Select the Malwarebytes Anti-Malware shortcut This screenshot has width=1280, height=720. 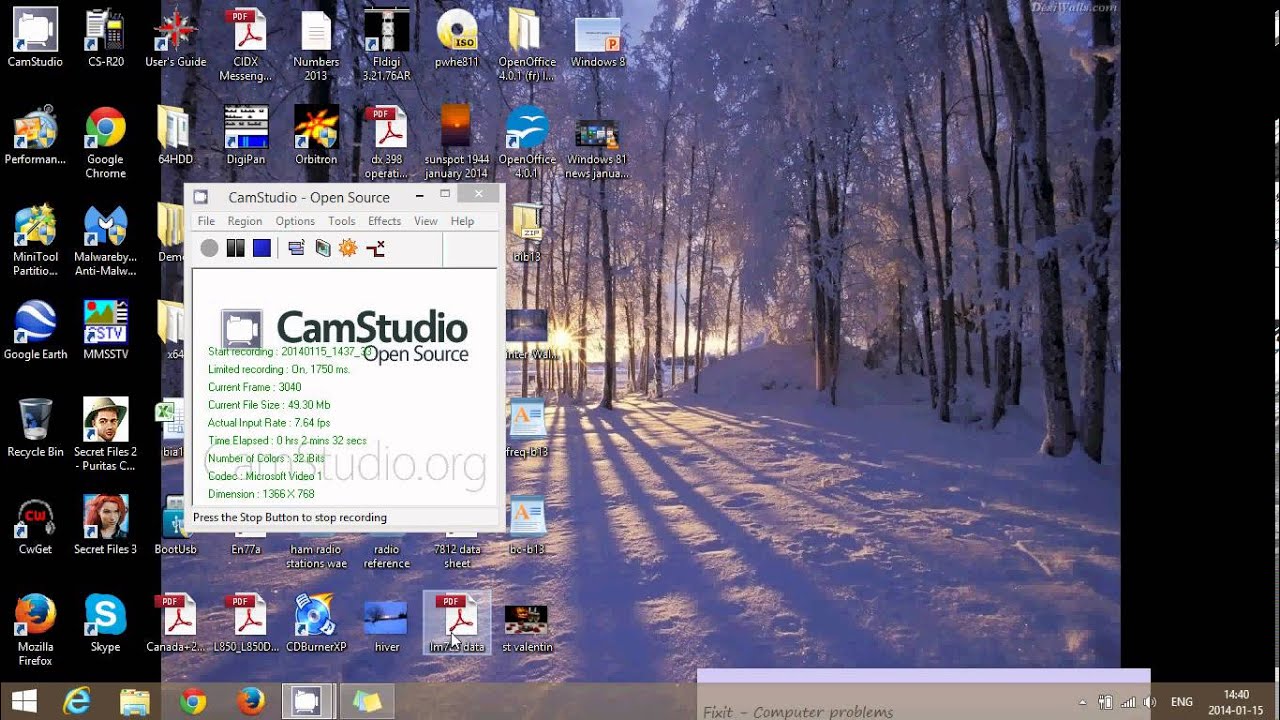[105, 241]
